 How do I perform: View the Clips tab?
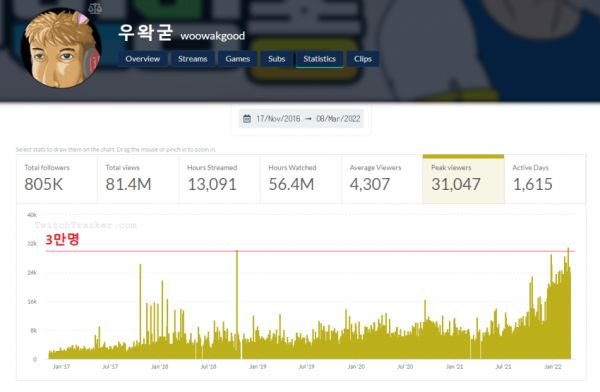[x=362, y=59]
